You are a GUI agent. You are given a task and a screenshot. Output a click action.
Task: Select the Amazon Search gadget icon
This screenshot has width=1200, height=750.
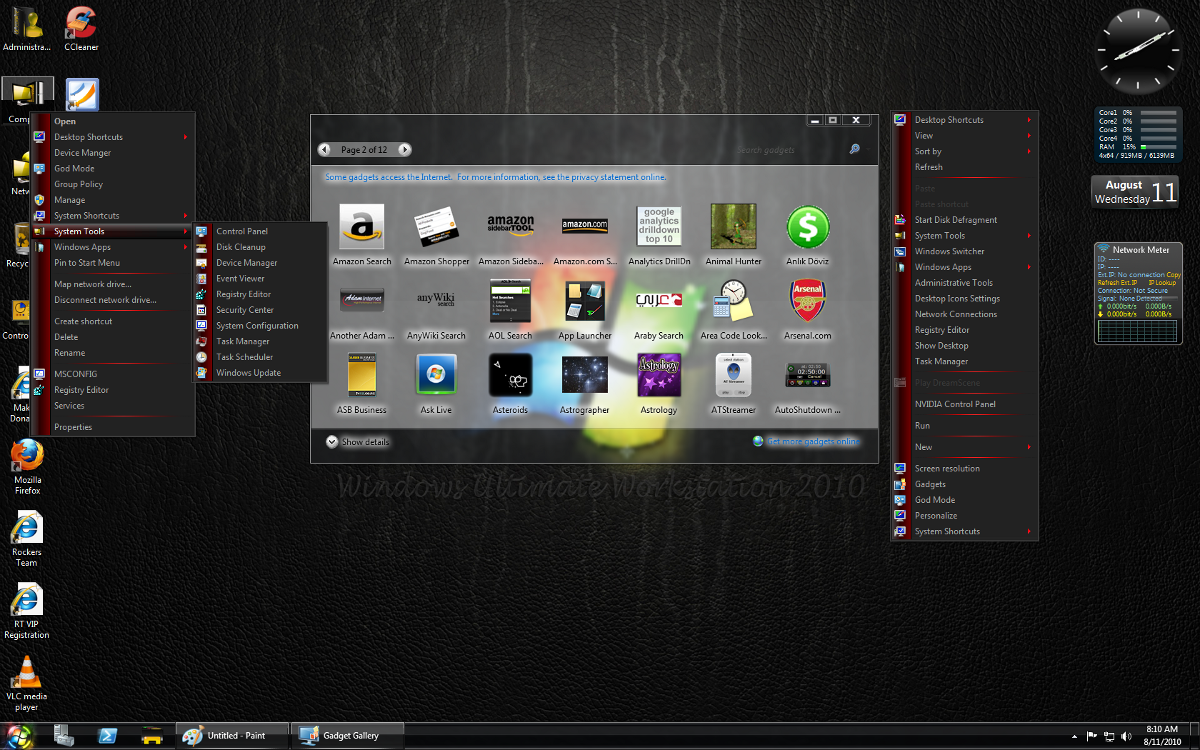tap(361, 226)
